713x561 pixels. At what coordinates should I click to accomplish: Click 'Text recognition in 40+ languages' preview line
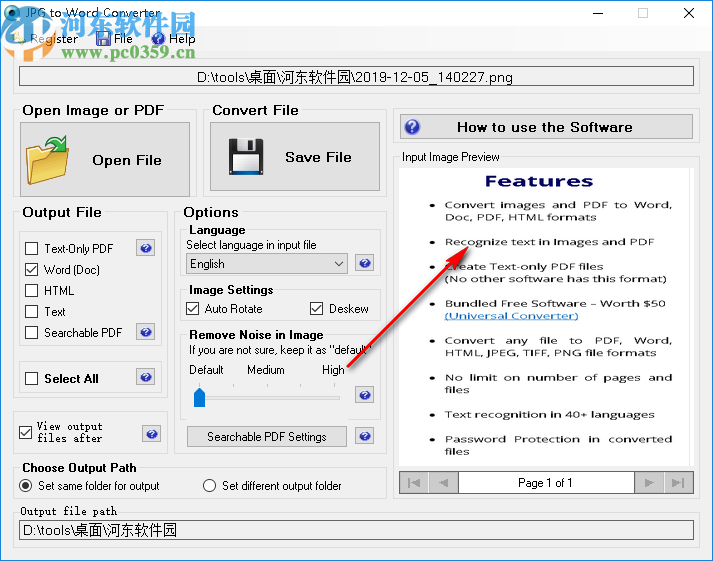(549, 415)
